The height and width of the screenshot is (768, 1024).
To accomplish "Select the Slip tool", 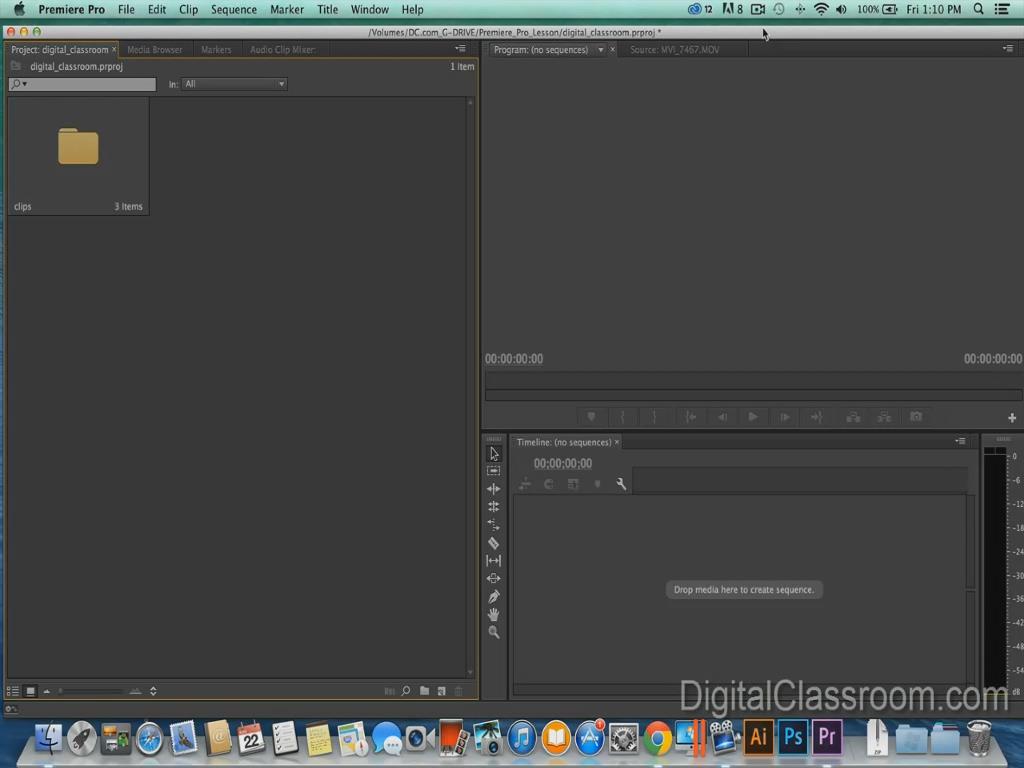I will point(494,560).
